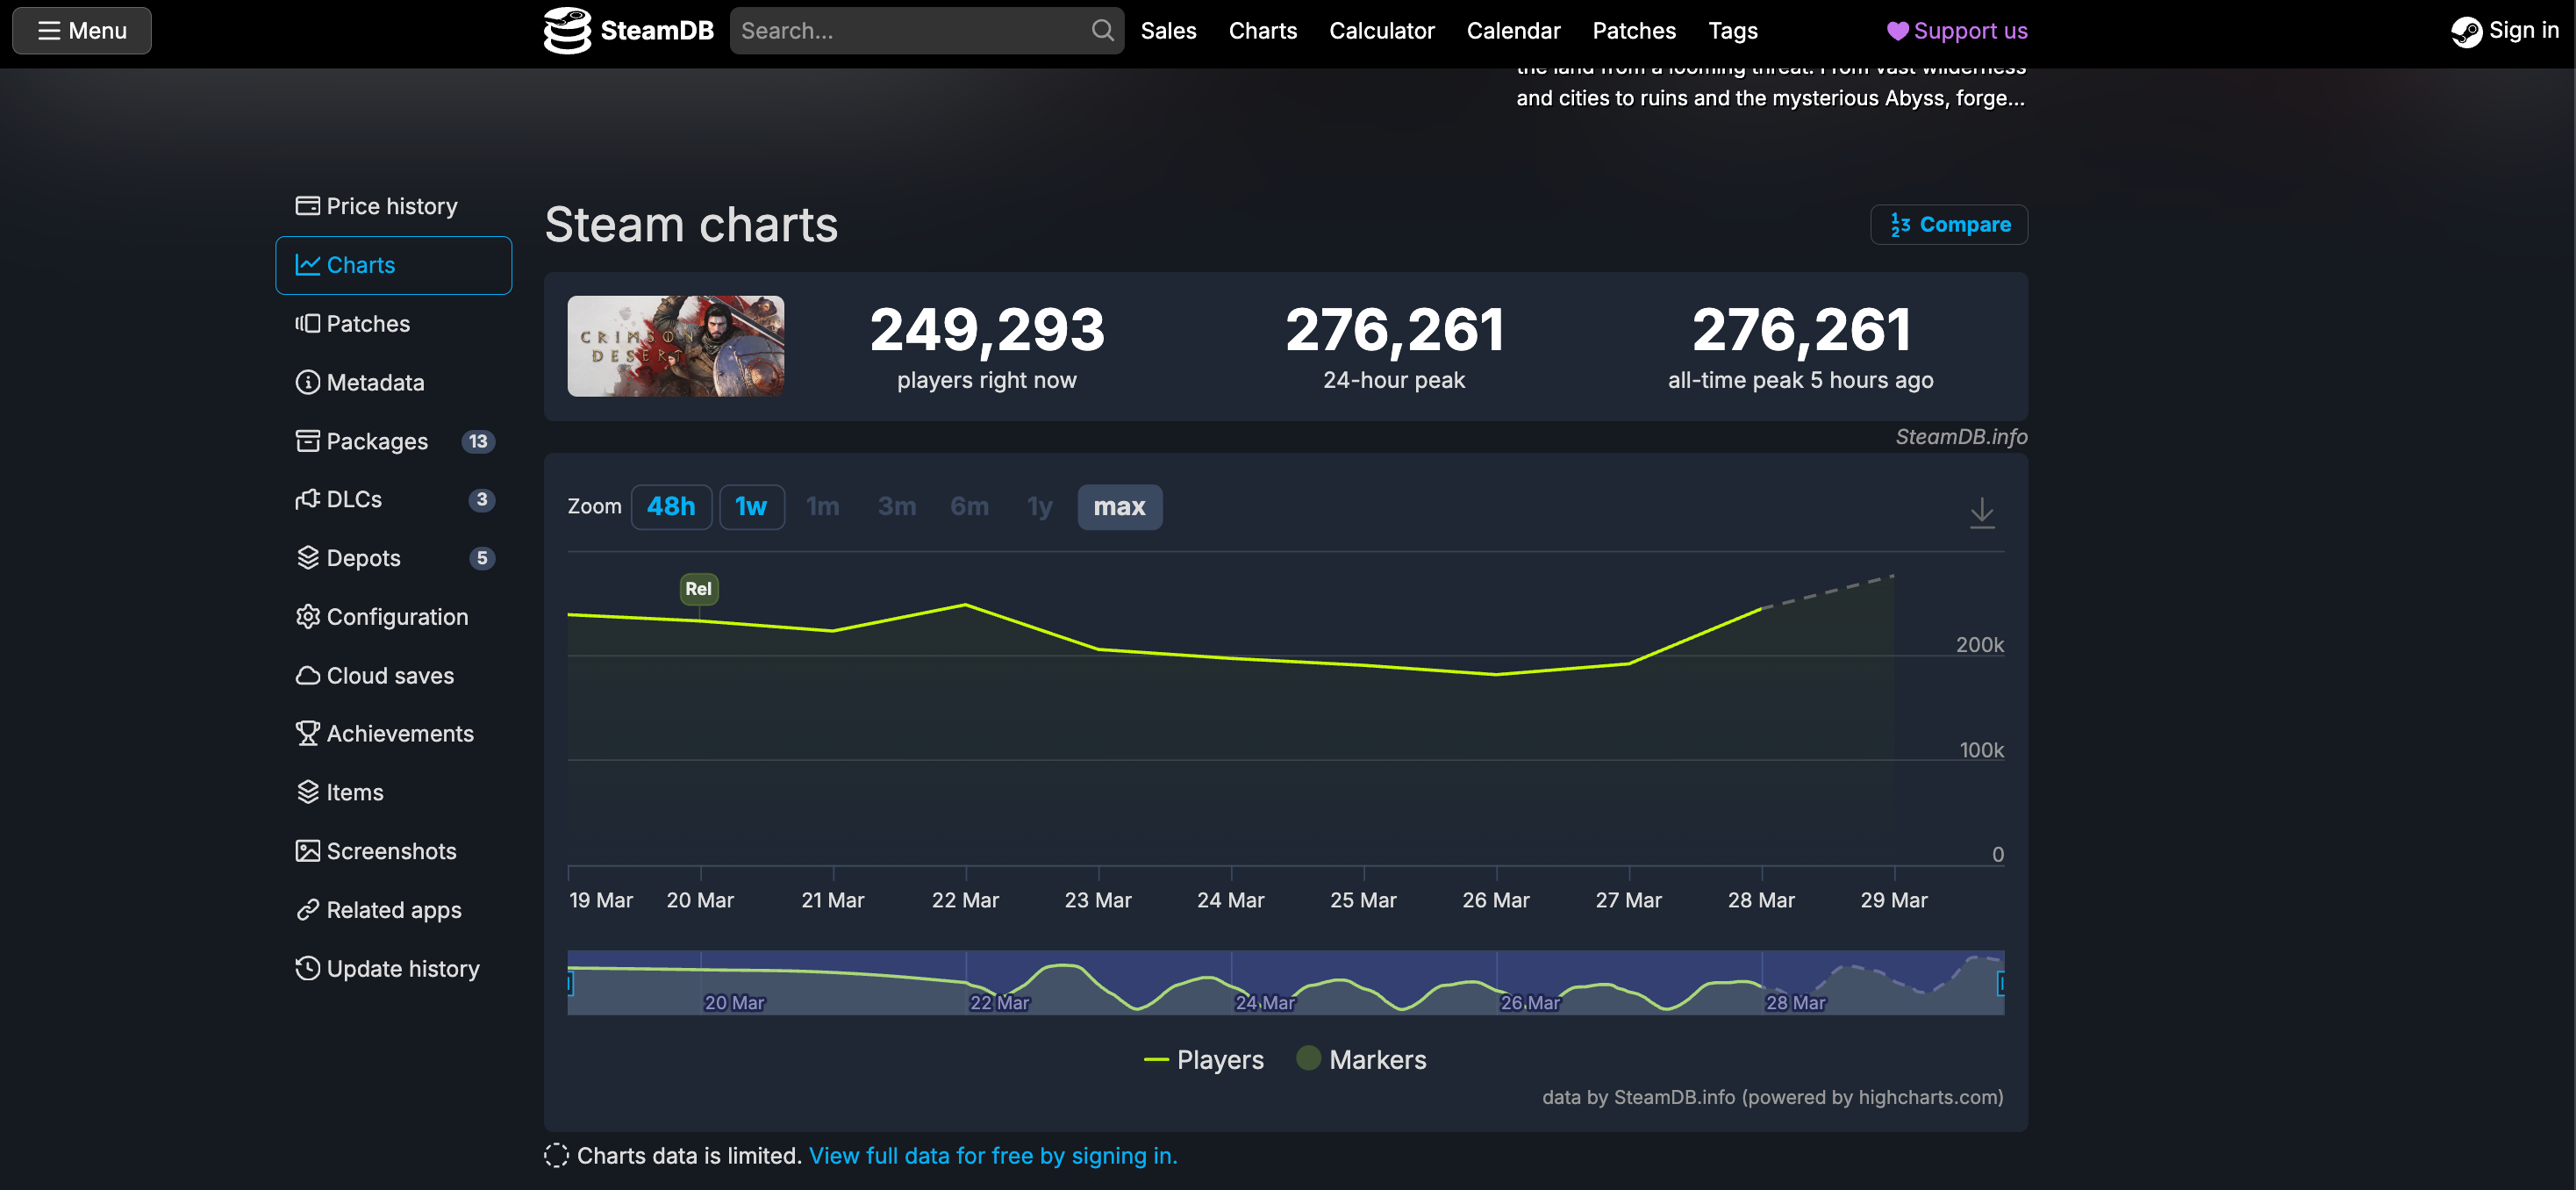Open Update history sidebar item
This screenshot has height=1190, width=2576.
click(402, 968)
